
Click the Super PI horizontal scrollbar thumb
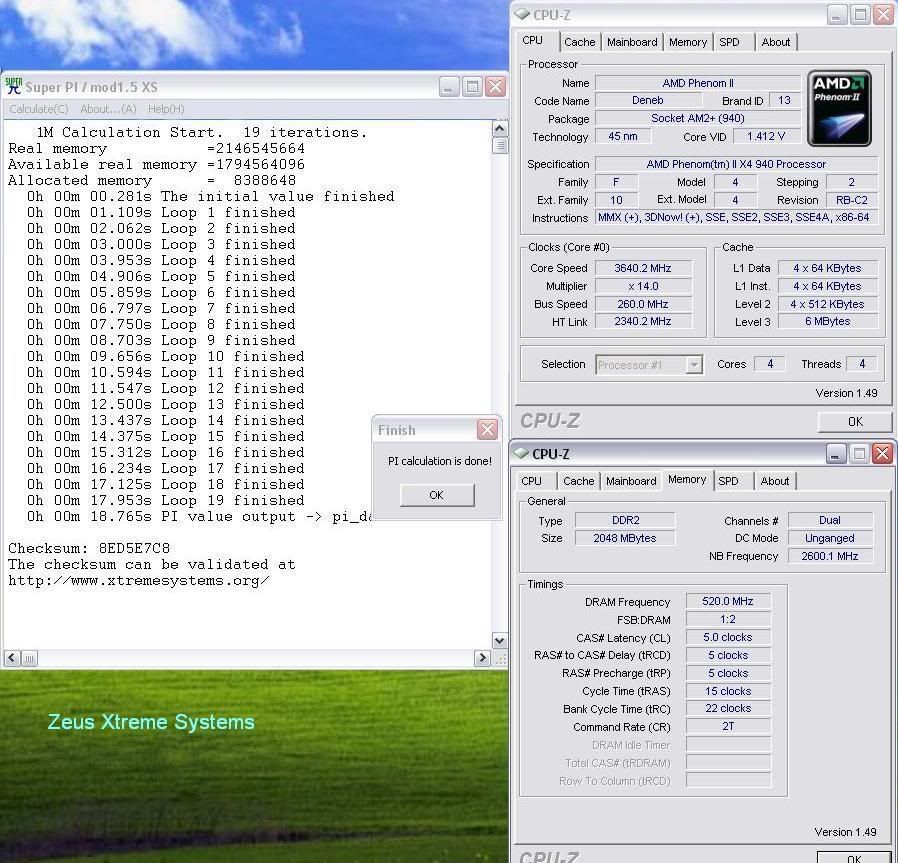tap(29, 659)
